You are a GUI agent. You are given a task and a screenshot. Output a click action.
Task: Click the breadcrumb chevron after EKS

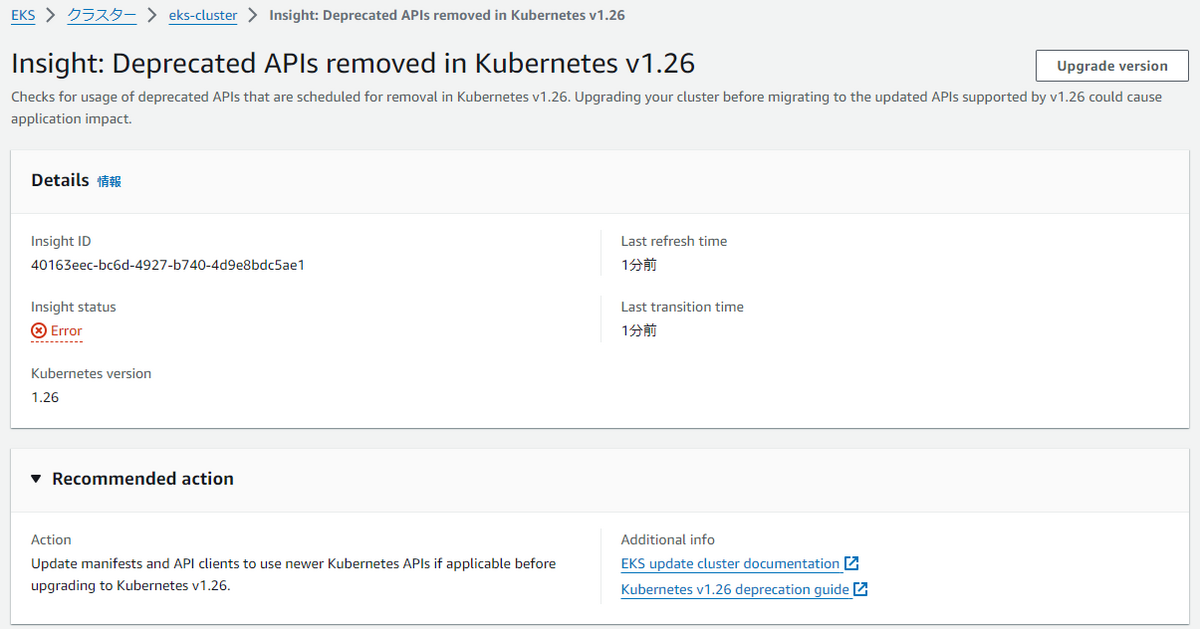click(x=51, y=16)
